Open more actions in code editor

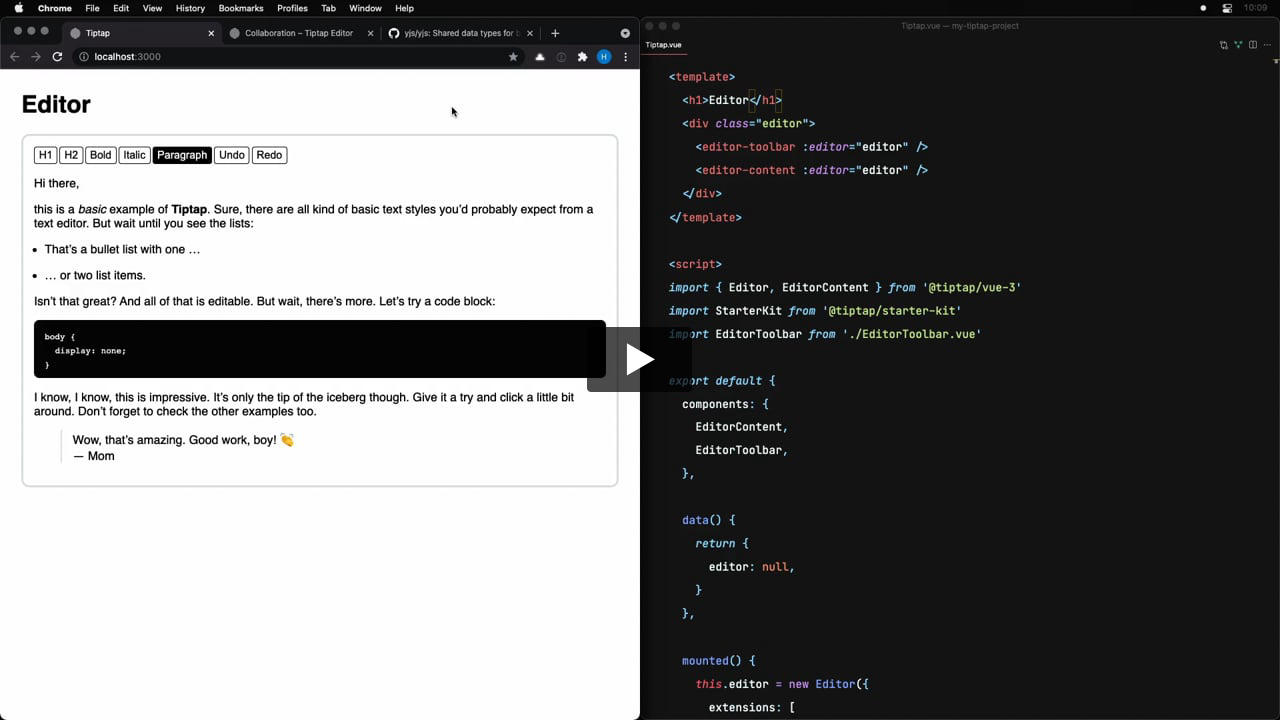coord(1266,45)
